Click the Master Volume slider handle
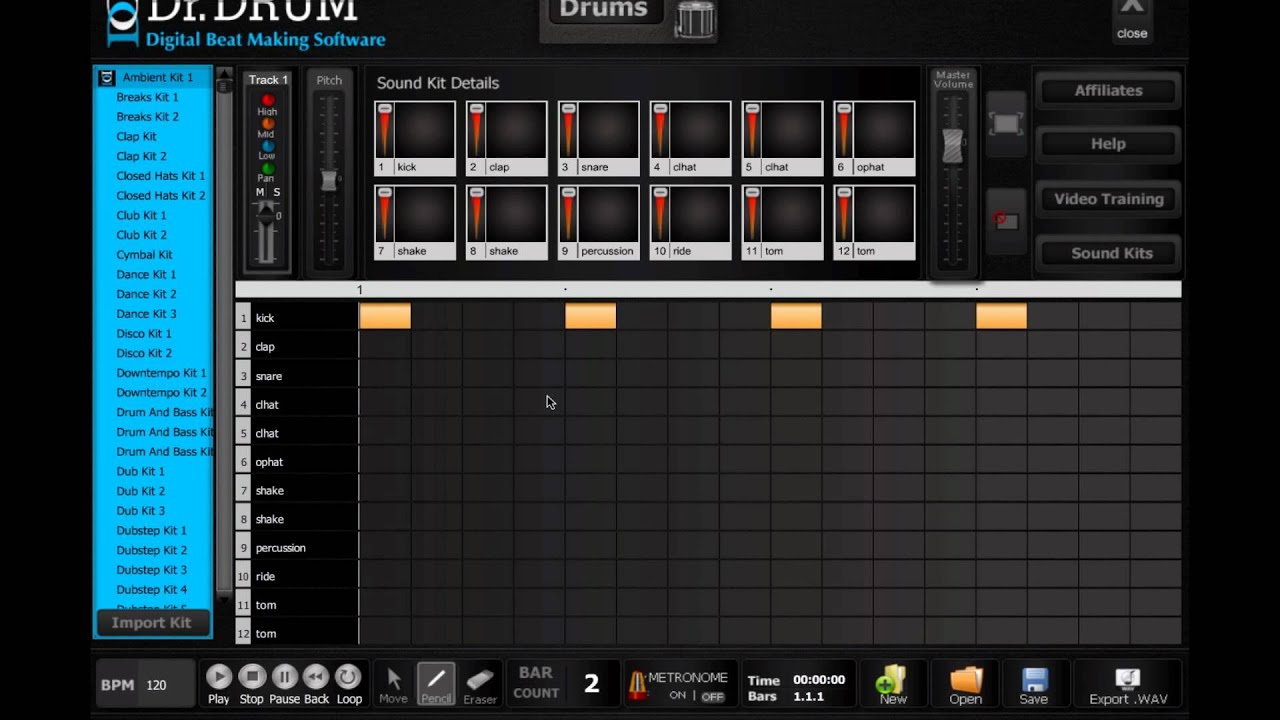This screenshot has height=720, width=1280. [x=953, y=145]
